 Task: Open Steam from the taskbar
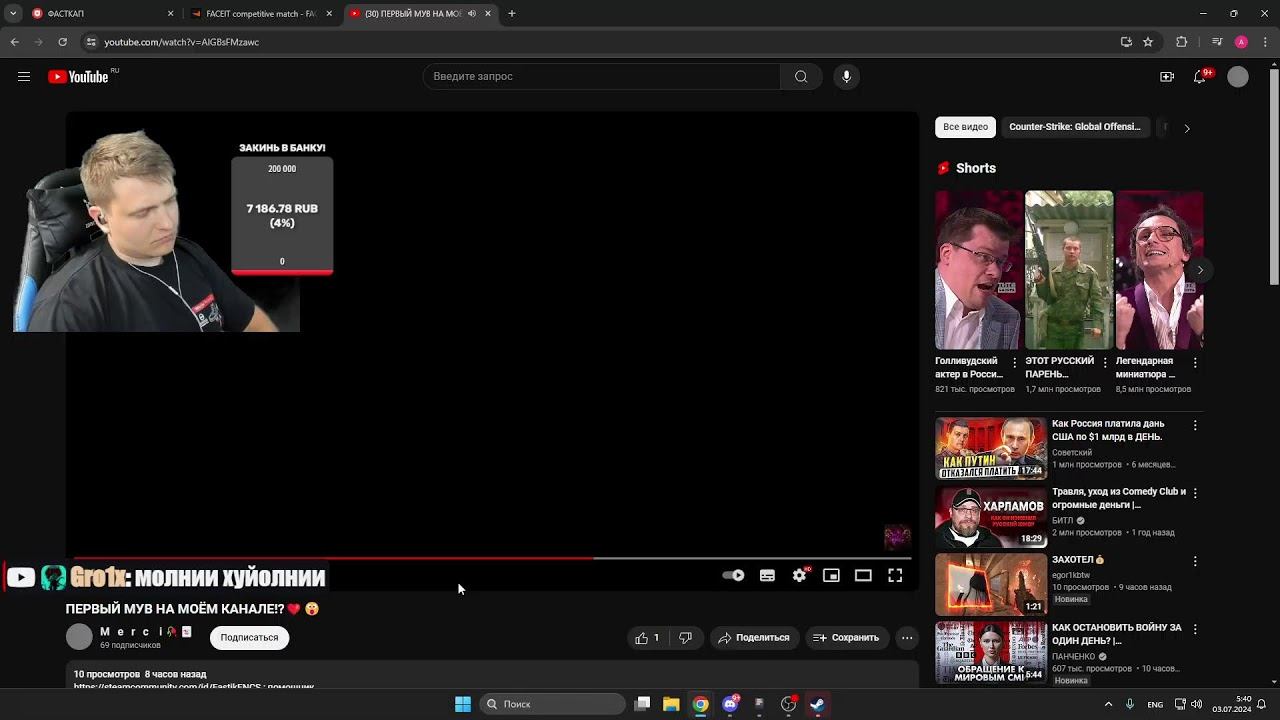pos(817,704)
